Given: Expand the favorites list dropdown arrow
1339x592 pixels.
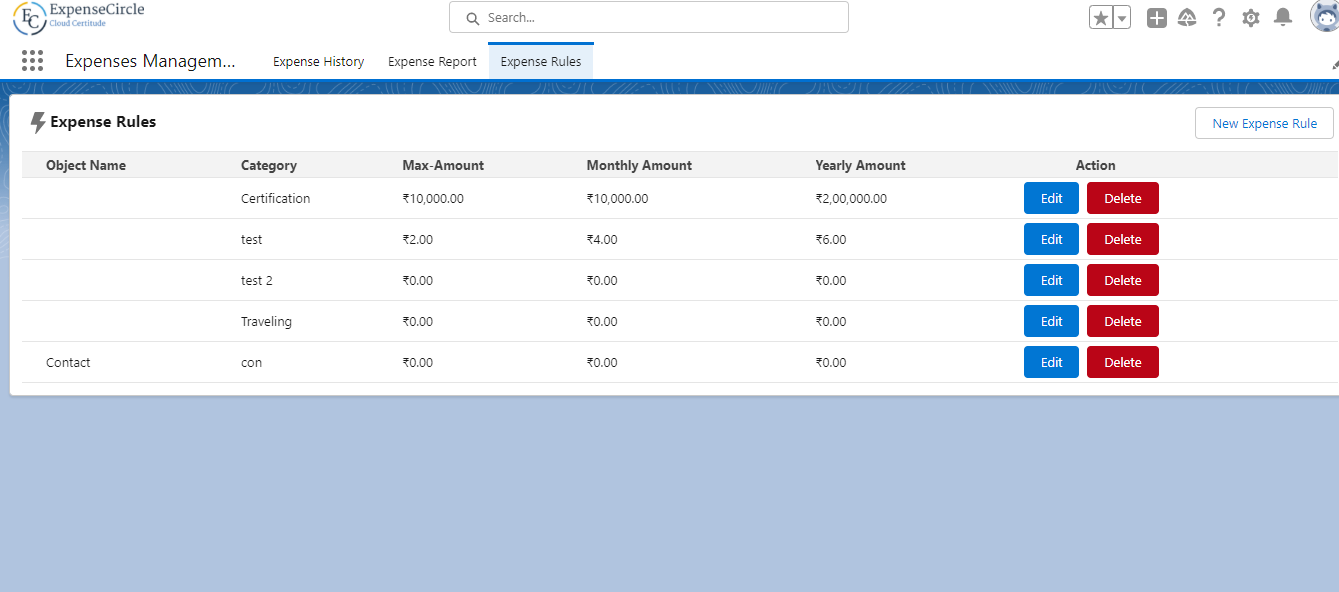Looking at the screenshot, I should click(1122, 18).
